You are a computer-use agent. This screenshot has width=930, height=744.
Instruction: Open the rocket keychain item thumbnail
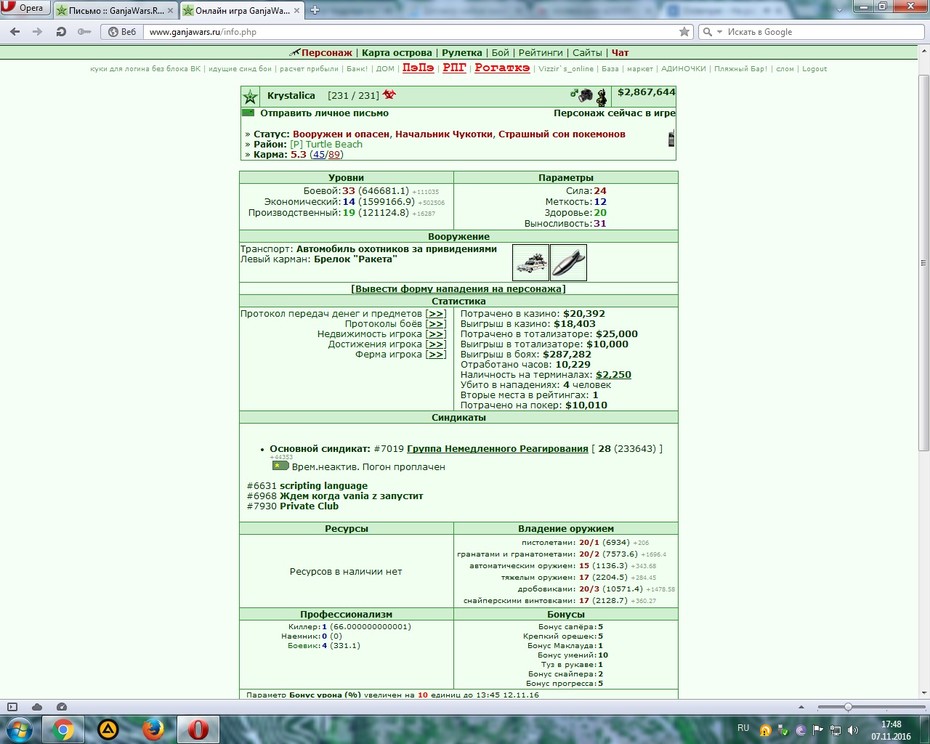[568, 262]
